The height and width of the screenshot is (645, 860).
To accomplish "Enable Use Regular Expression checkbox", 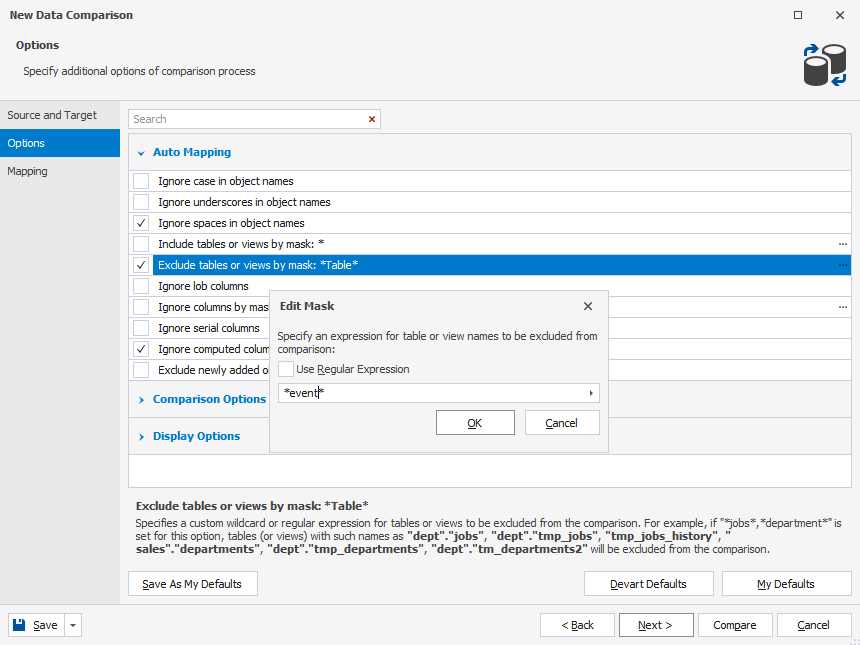I will click(286, 369).
